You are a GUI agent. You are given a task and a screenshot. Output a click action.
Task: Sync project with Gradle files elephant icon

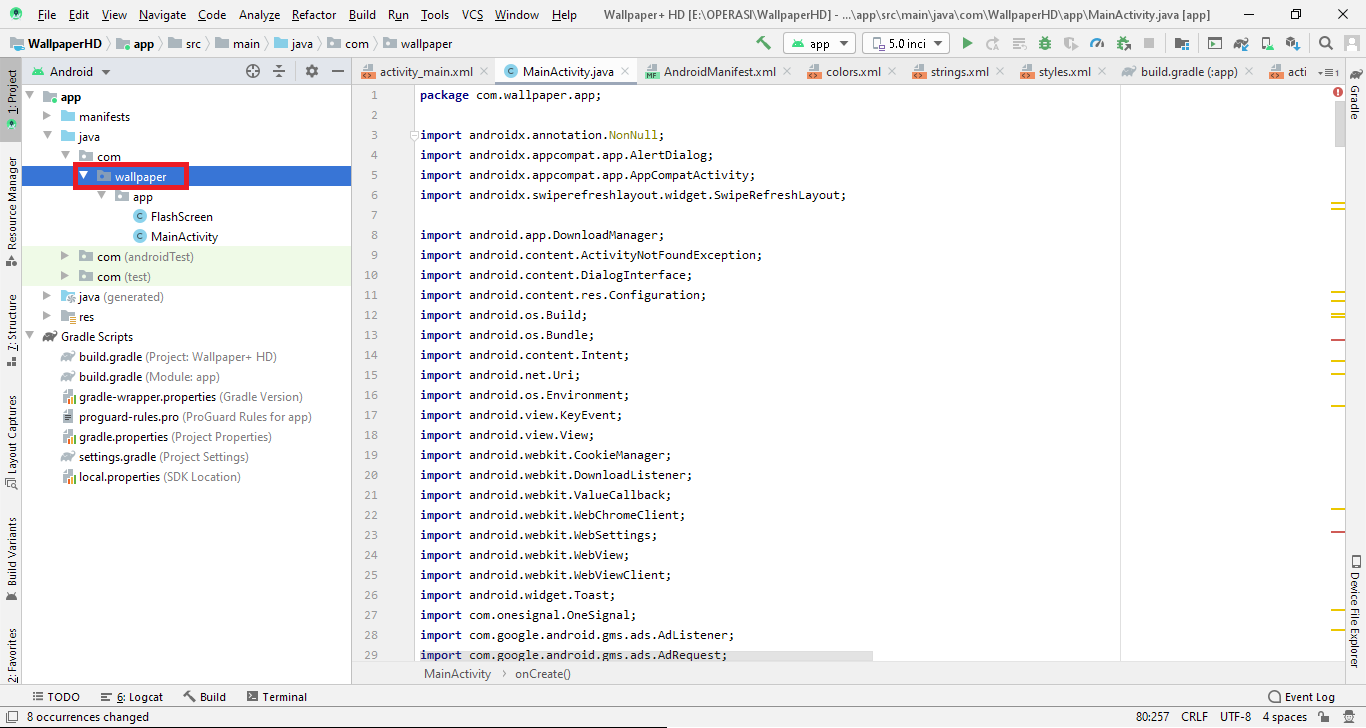1241,43
